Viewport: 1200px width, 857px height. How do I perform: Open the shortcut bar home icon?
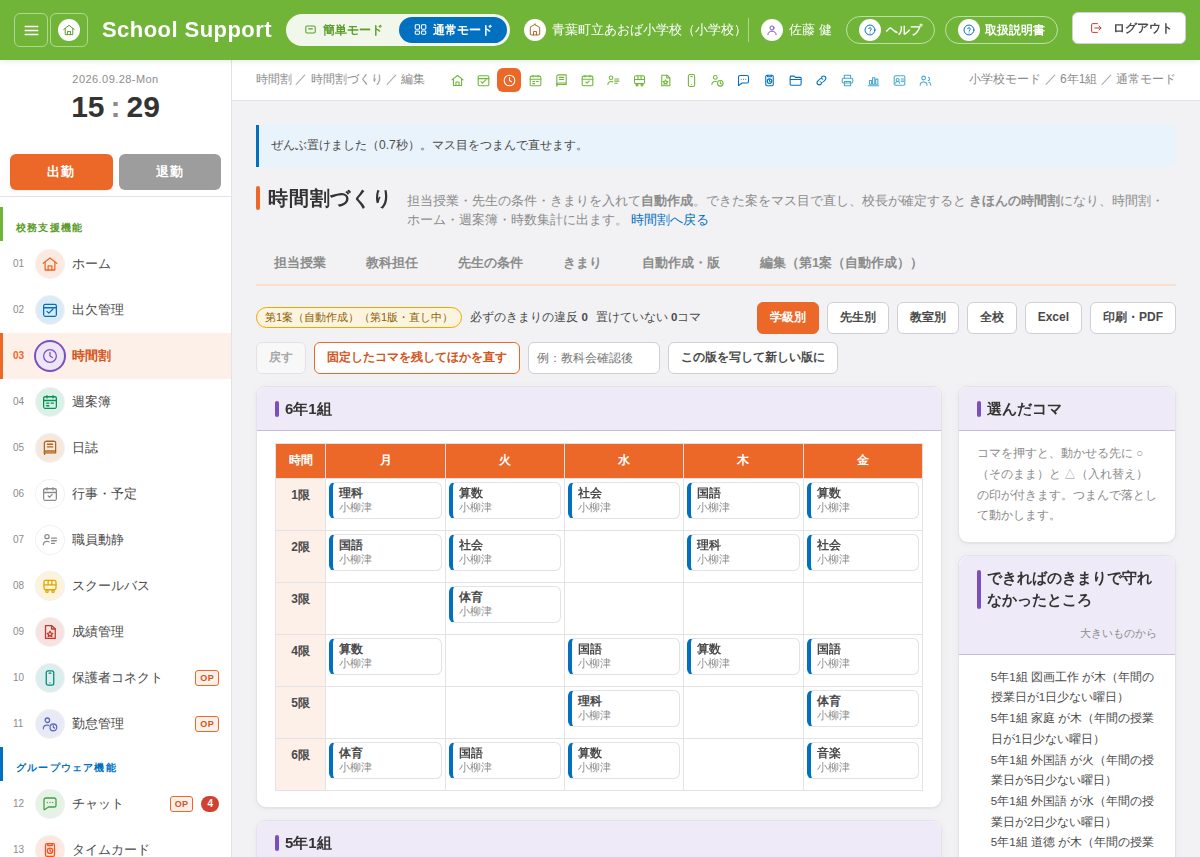click(x=457, y=80)
